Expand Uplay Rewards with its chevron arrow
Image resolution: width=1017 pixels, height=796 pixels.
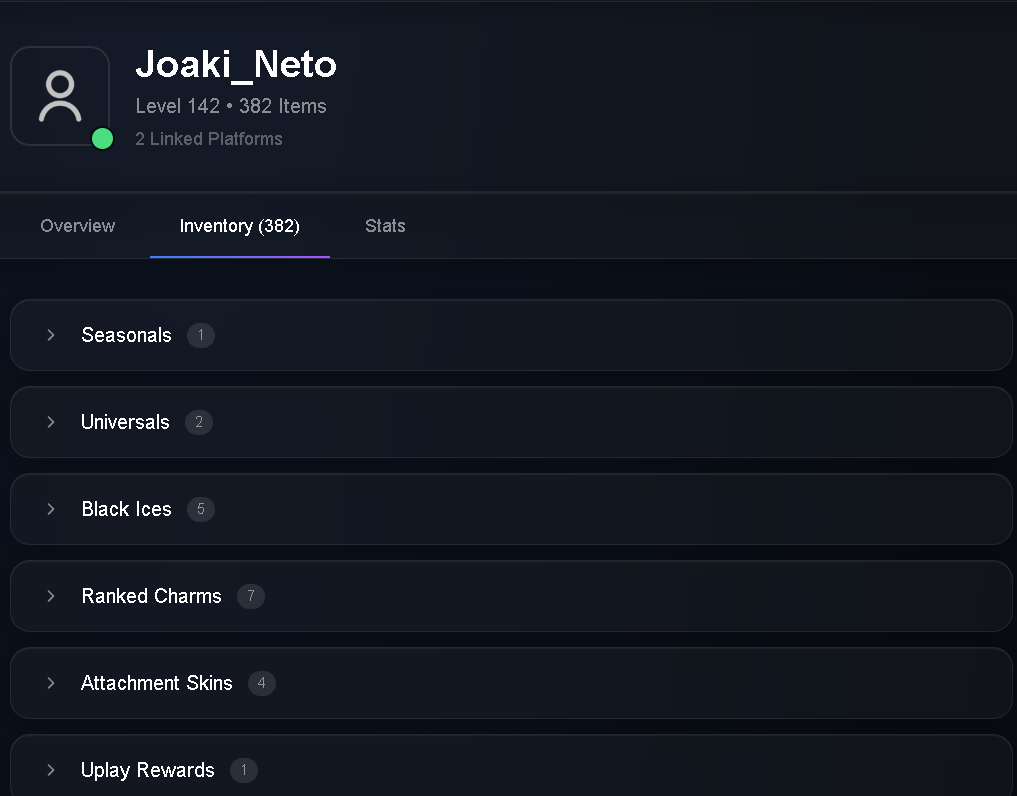[51, 769]
